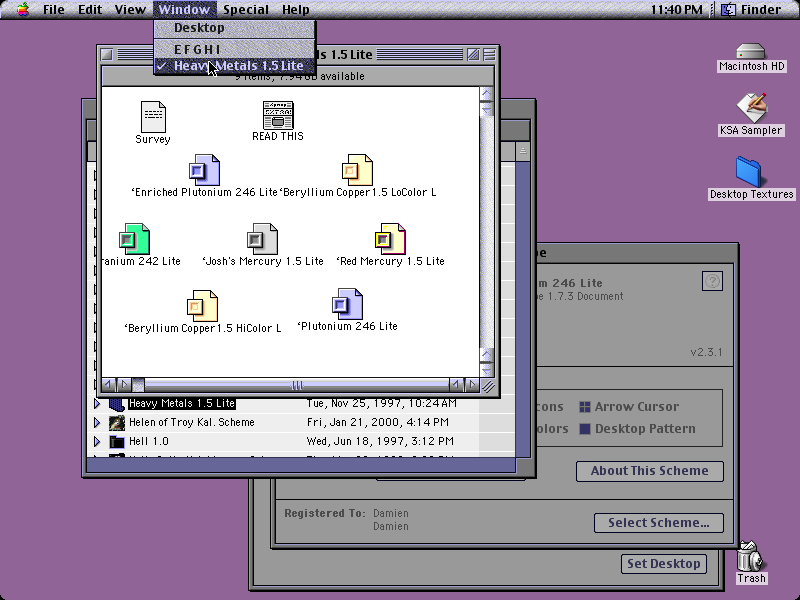Click the date Wed, Jun 18, 1997, 3:12 PM
The height and width of the screenshot is (600, 800).
(x=380, y=441)
